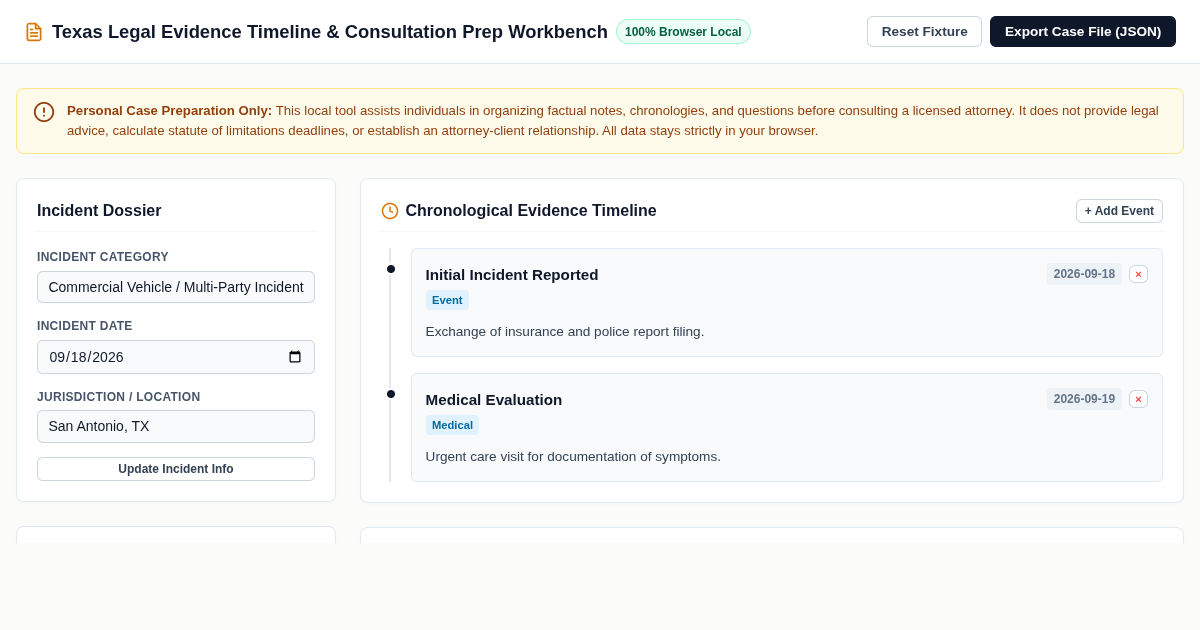Click the clock icon next to Chronological Evidence Timeline
The width and height of the screenshot is (1200, 630).
390,211
